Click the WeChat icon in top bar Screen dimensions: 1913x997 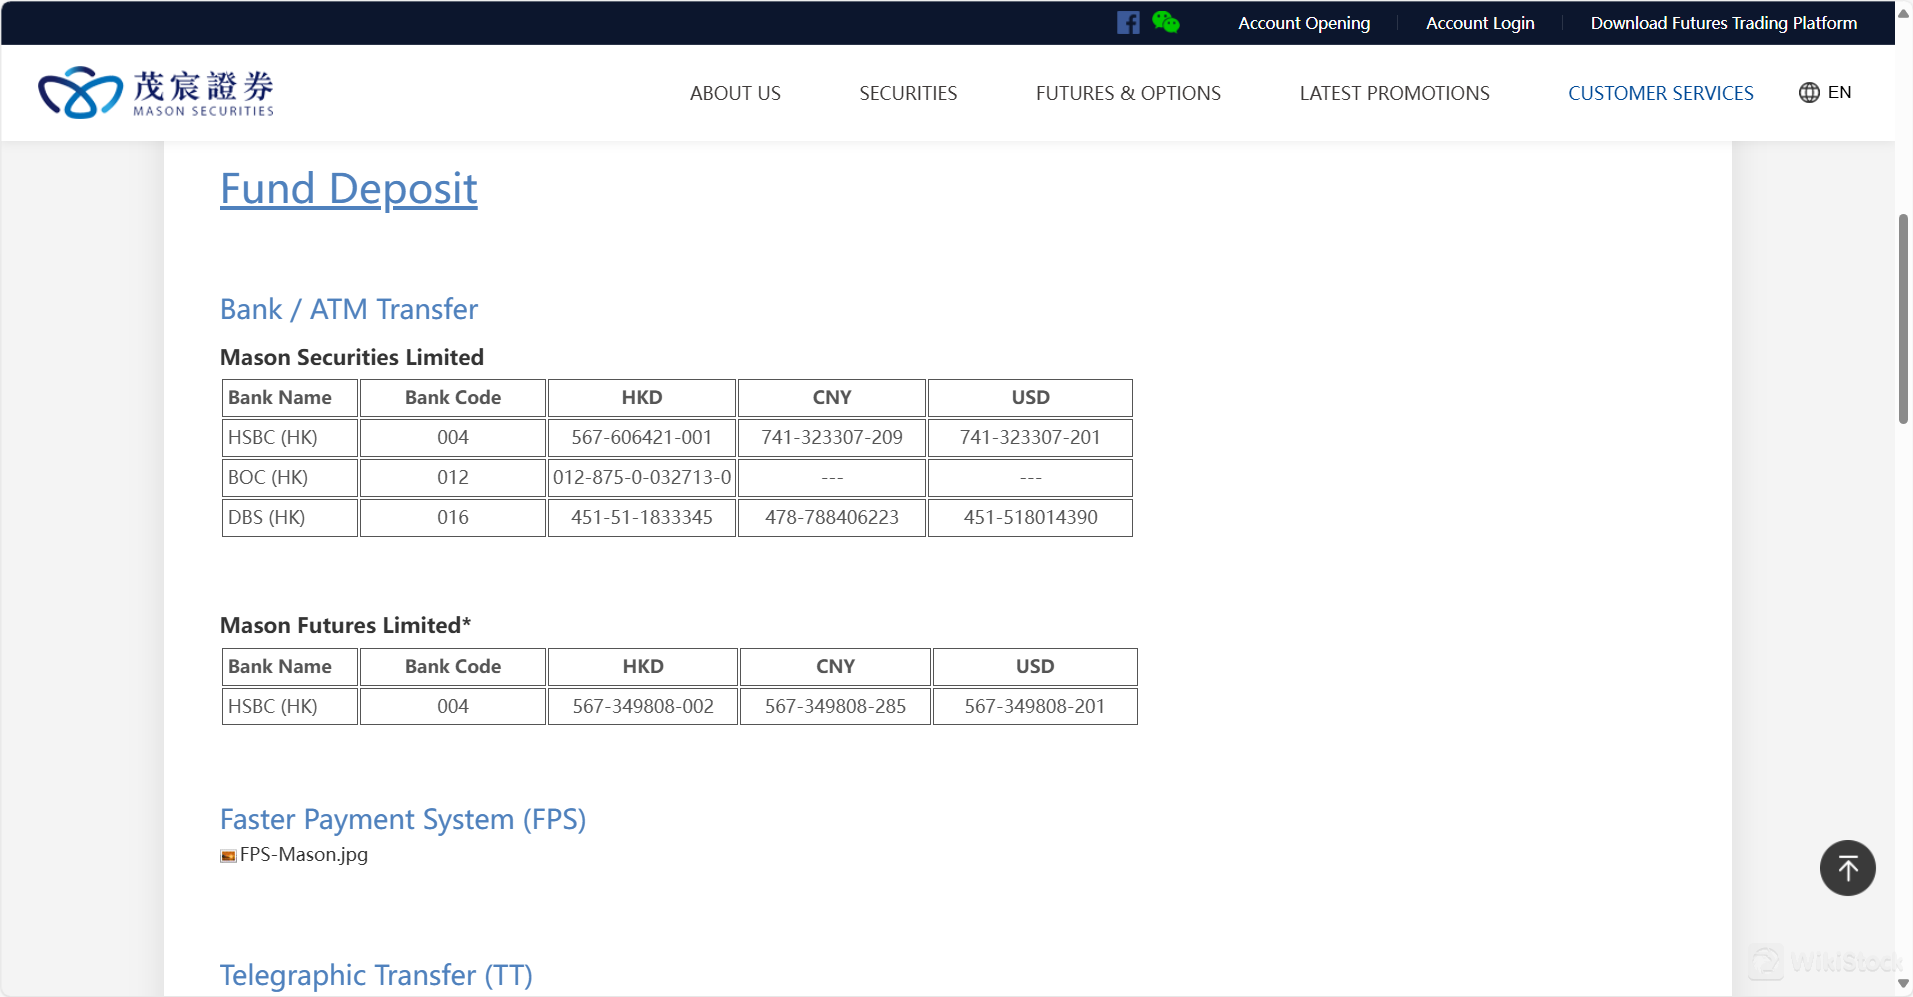(x=1165, y=22)
